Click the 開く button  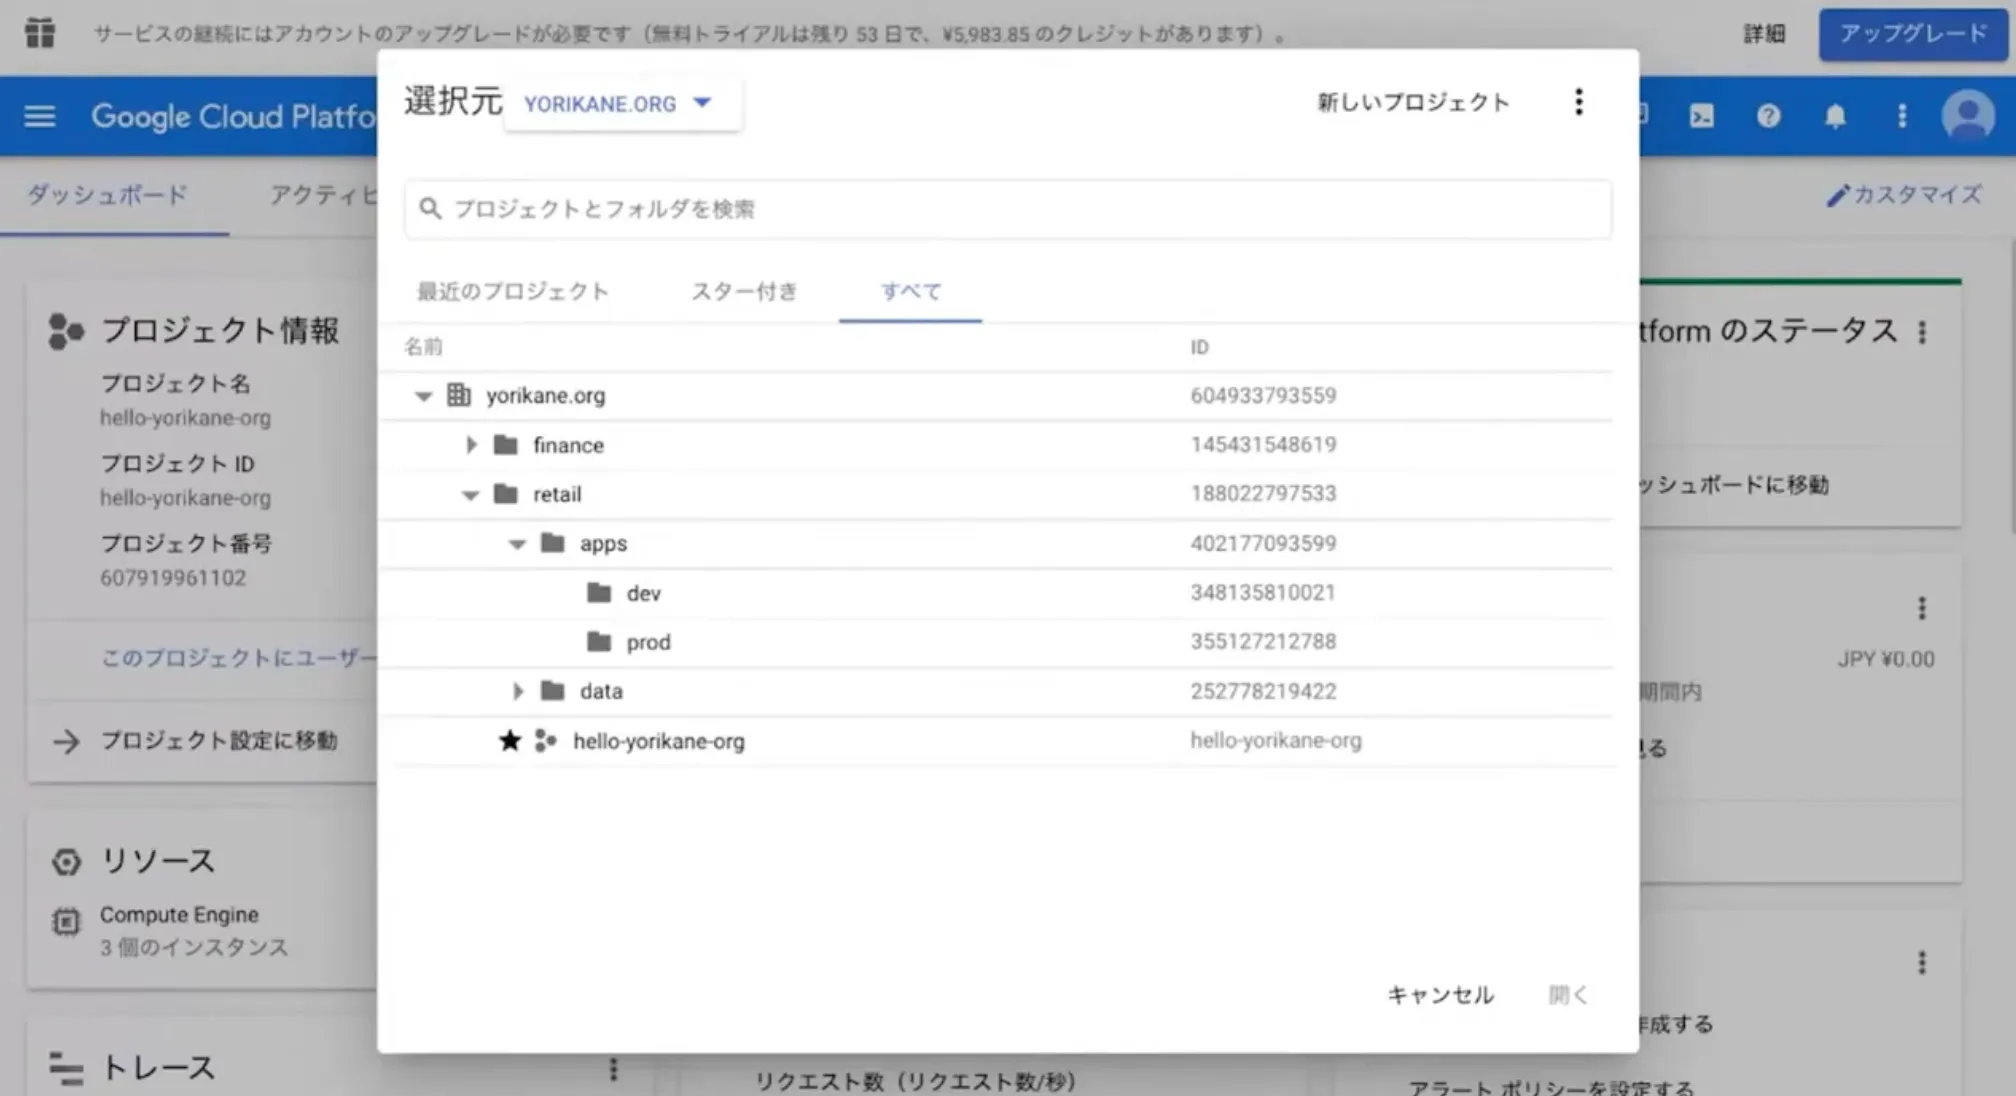[x=1567, y=994]
